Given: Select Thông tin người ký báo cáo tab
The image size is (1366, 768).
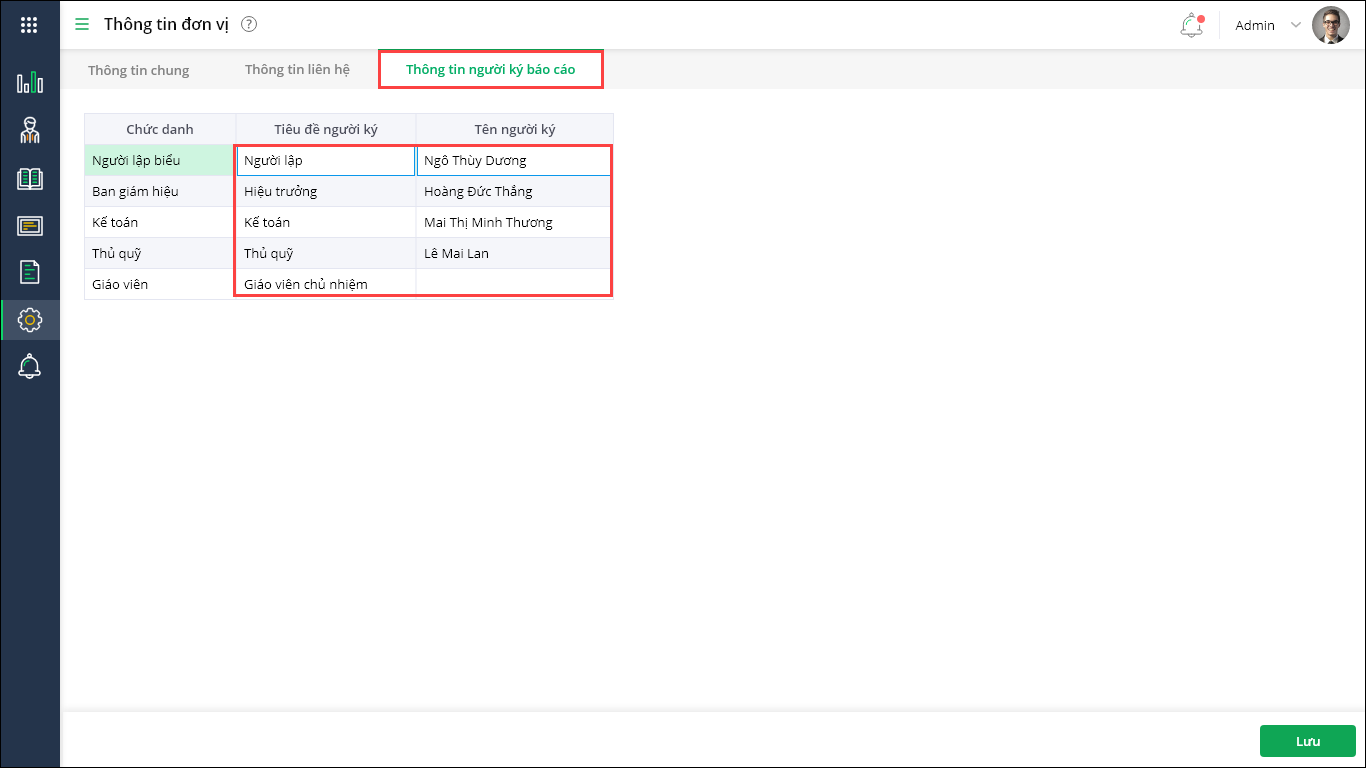Looking at the screenshot, I should pyautogui.click(x=490, y=70).
